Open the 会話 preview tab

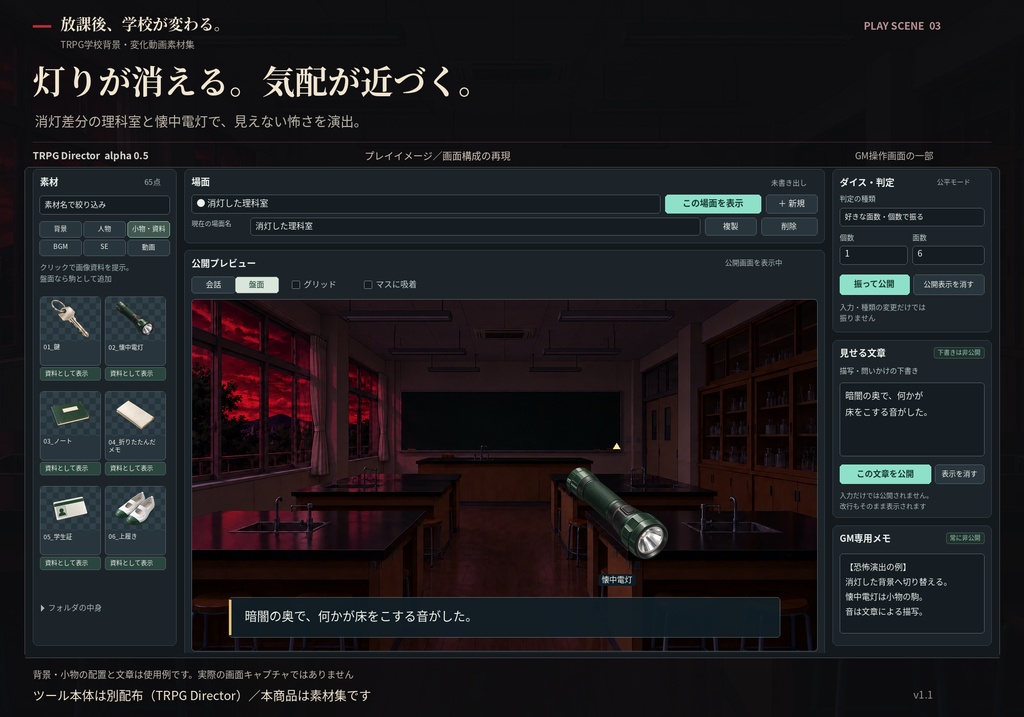[213, 285]
